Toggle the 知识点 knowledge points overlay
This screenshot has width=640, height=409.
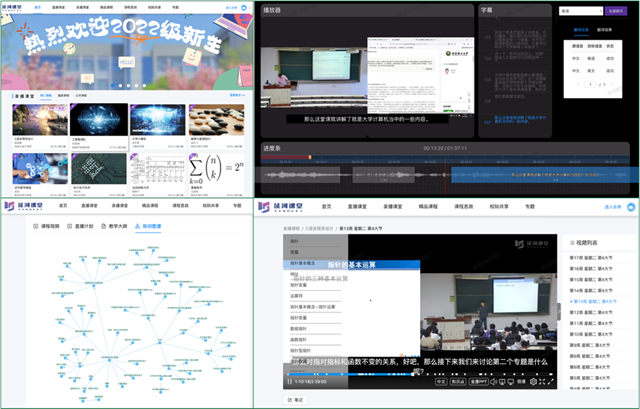[456, 382]
